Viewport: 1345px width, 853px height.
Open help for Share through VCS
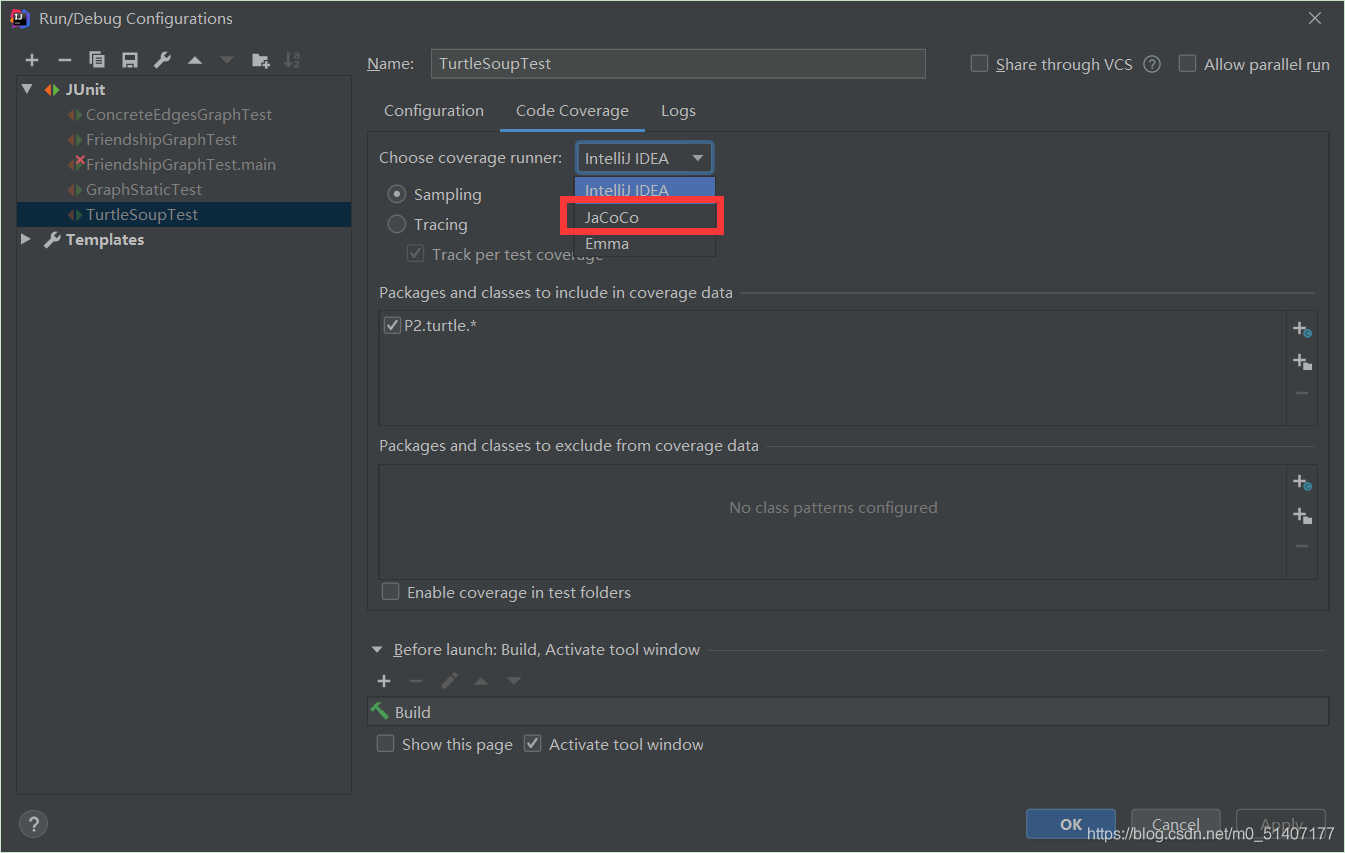tap(1152, 64)
